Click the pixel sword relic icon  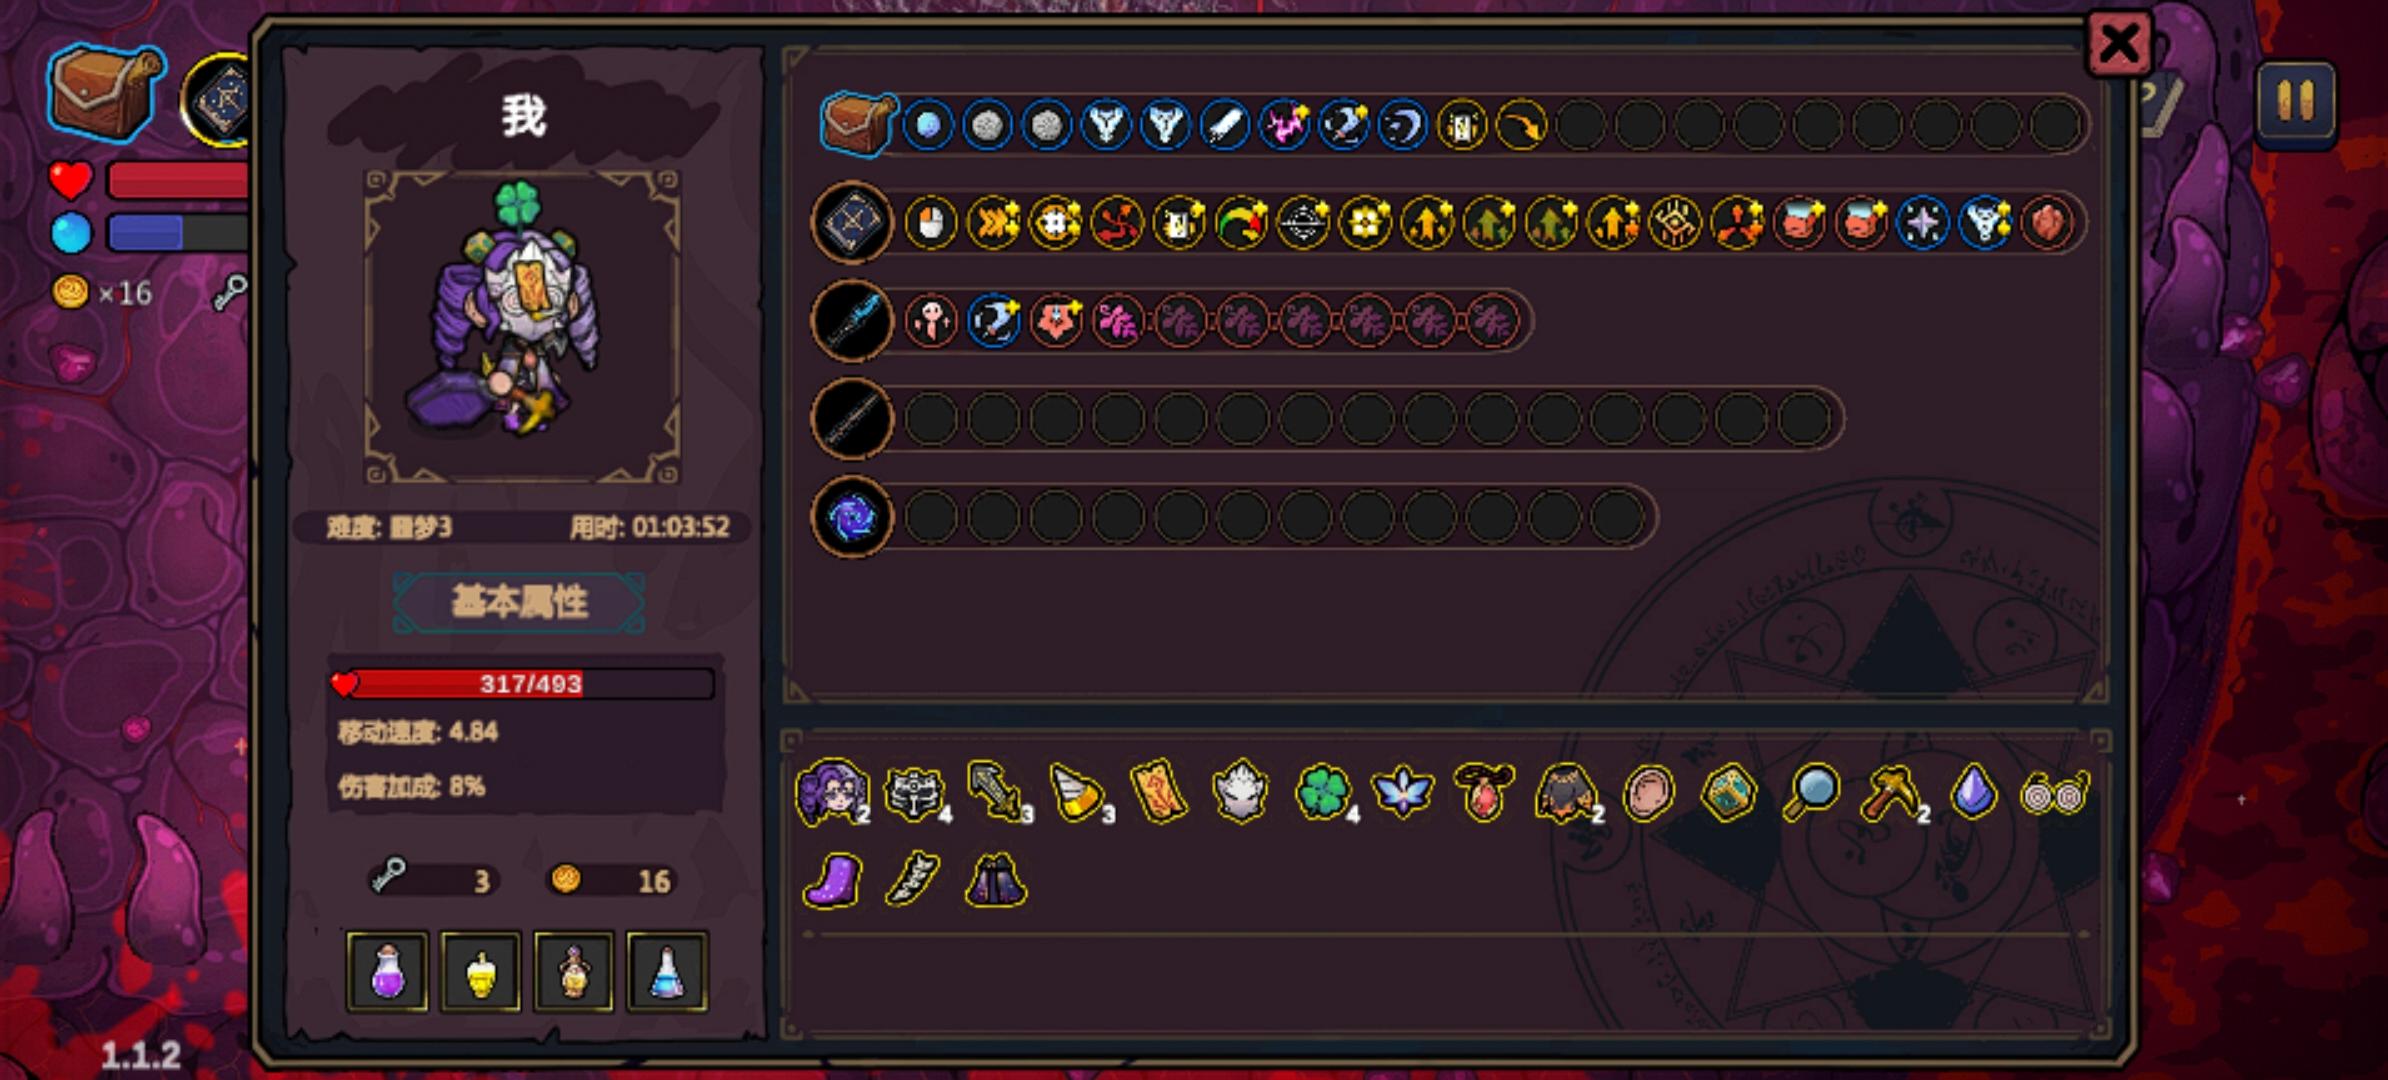coord(996,791)
